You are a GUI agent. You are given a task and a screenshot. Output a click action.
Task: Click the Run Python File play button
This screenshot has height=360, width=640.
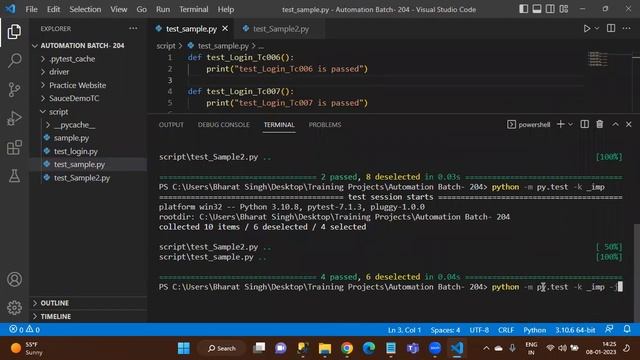point(587,29)
